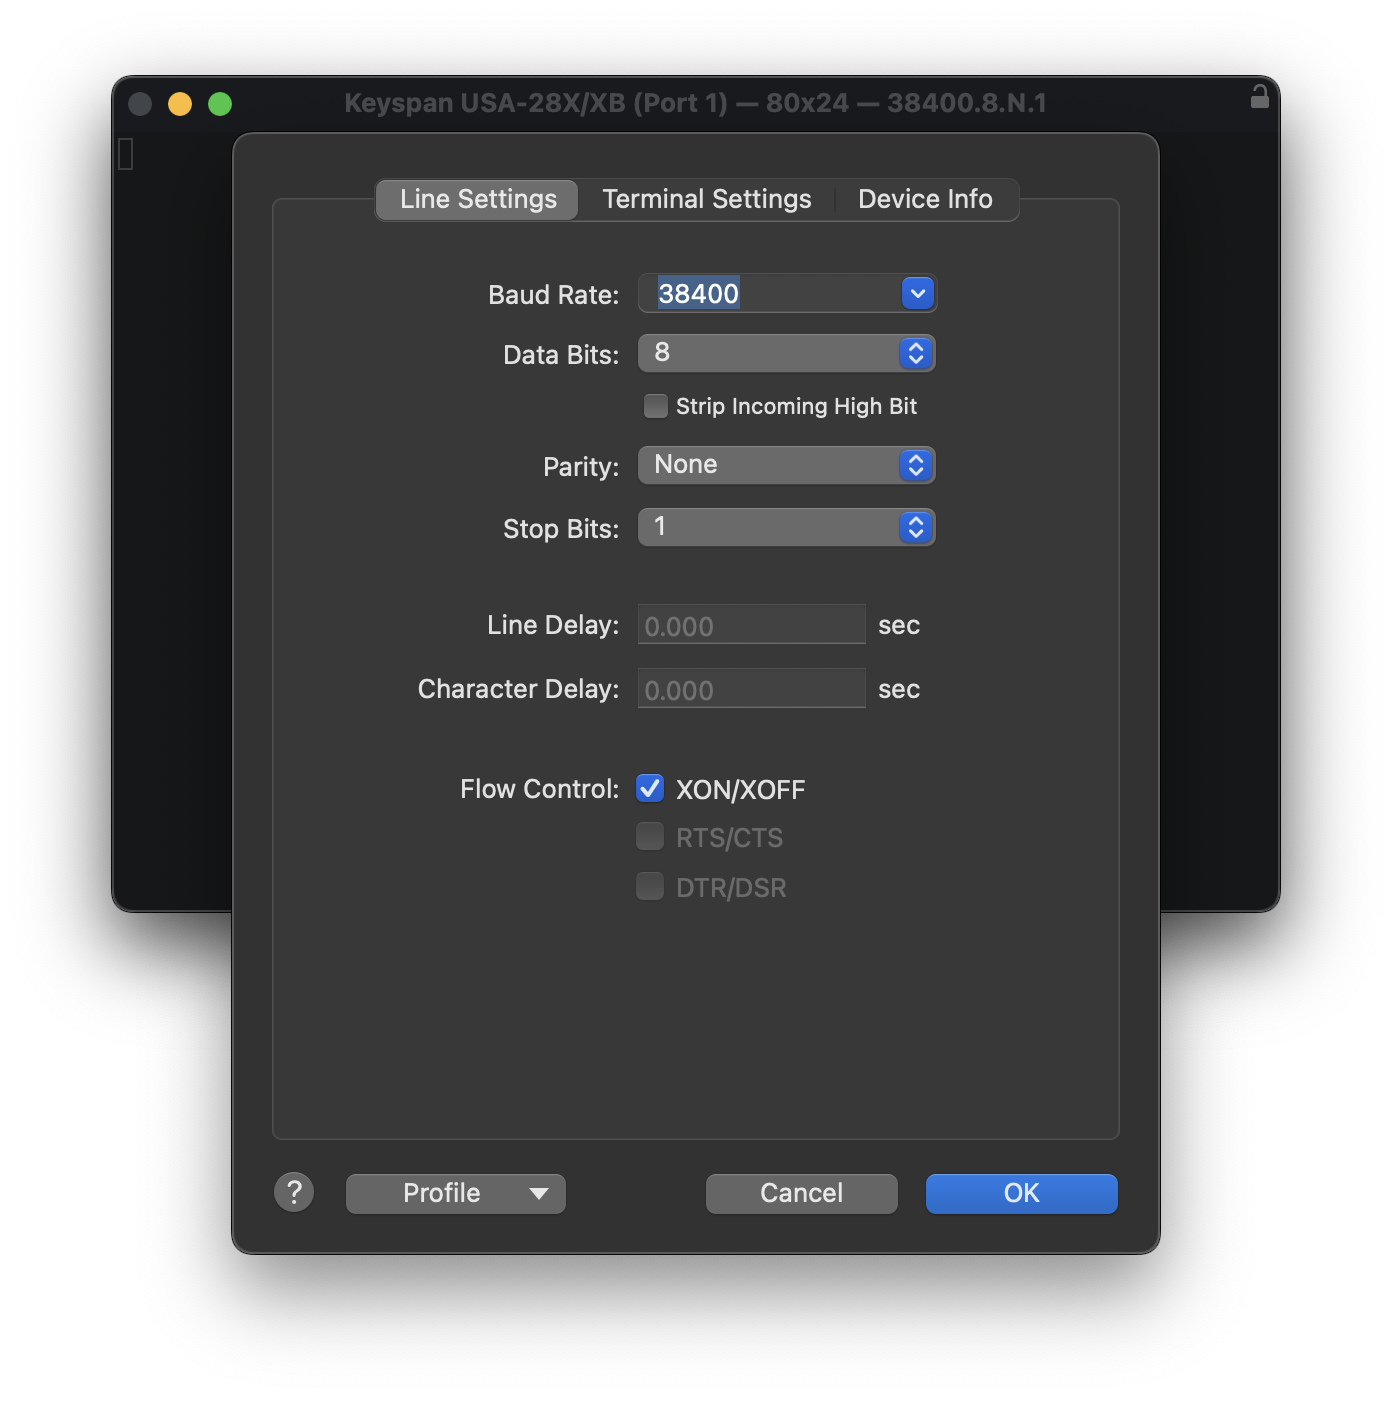This screenshot has width=1392, height=1402.
Task: Toggle the RTS/CTS flow control checkbox
Action: tap(650, 836)
